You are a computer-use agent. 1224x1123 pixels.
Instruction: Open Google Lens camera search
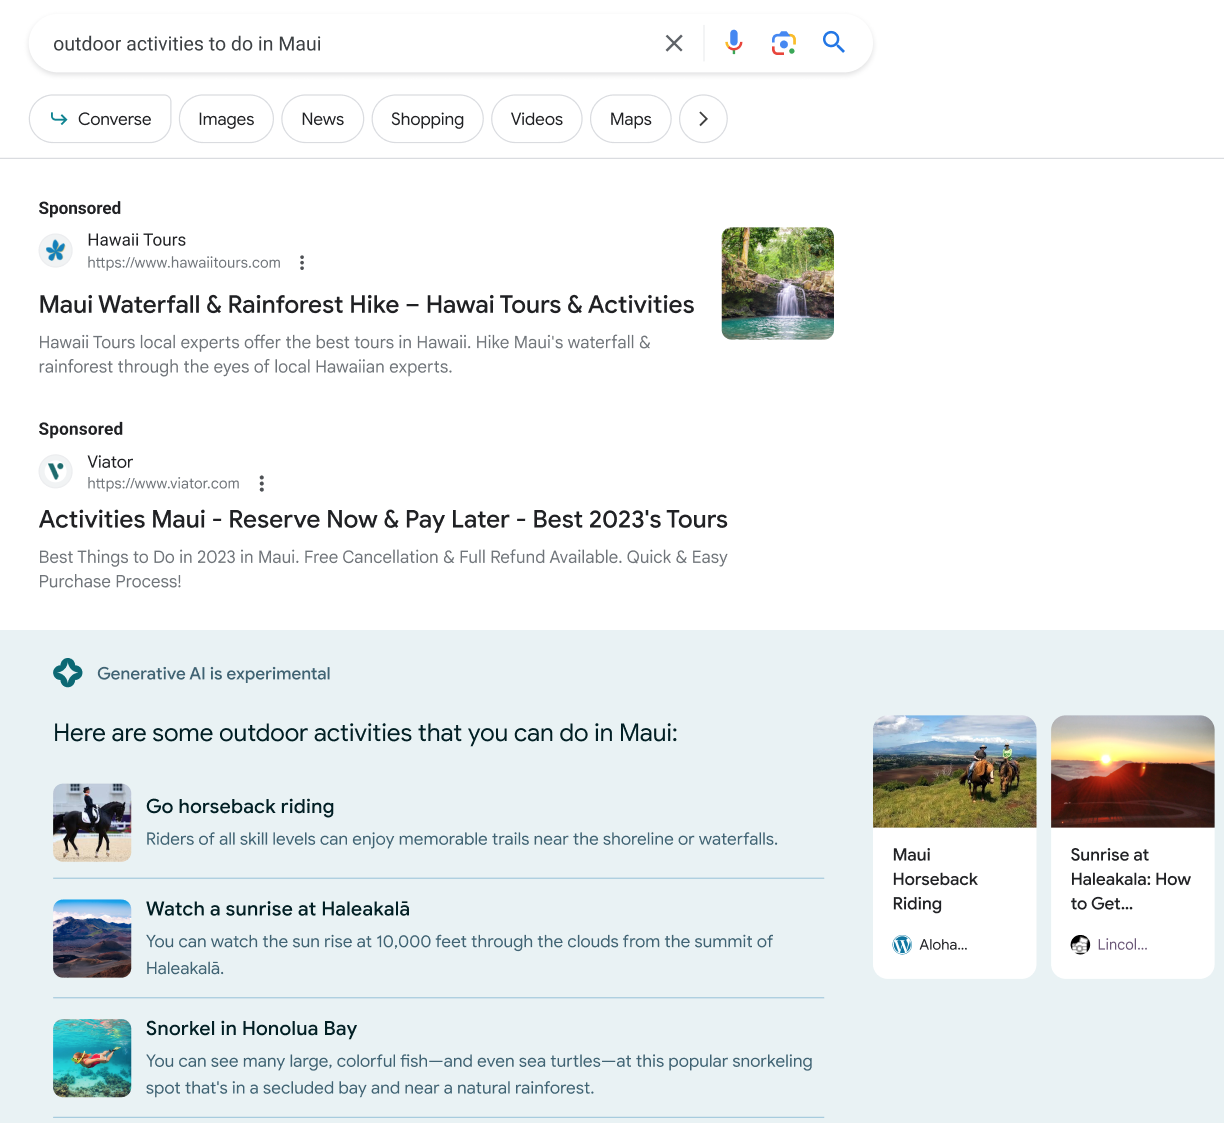coord(784,43)
